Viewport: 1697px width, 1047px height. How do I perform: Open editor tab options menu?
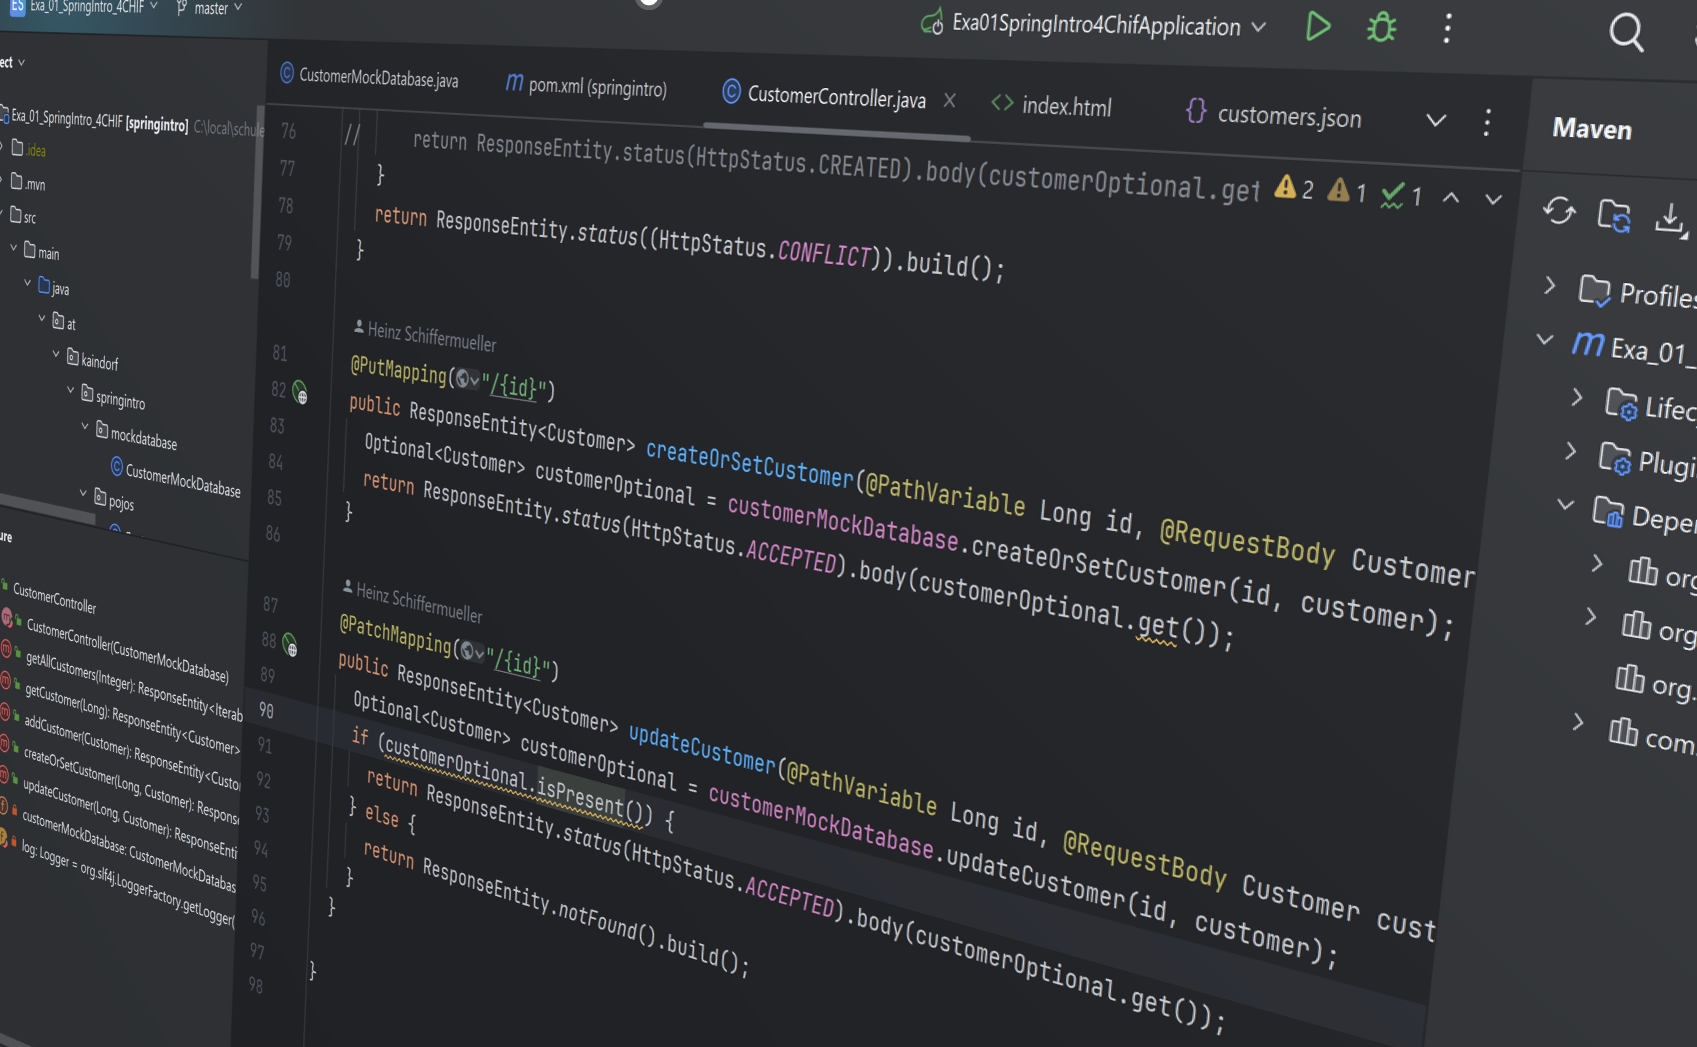click(1487, 123)
